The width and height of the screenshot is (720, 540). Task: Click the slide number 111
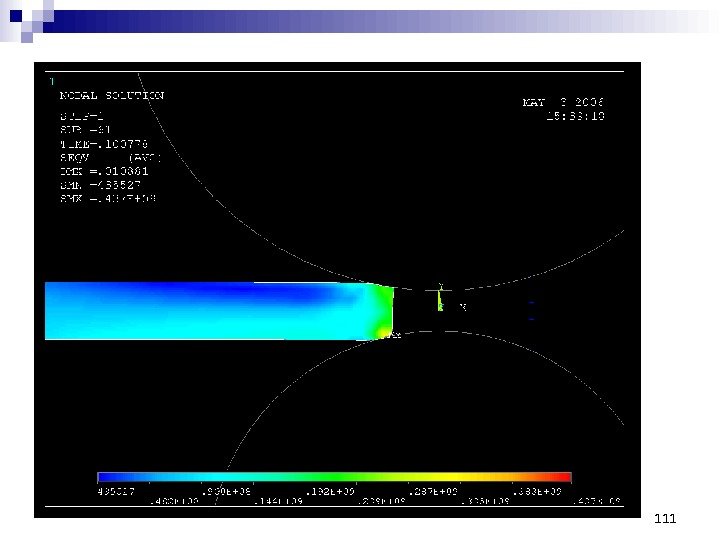[665, 518]
